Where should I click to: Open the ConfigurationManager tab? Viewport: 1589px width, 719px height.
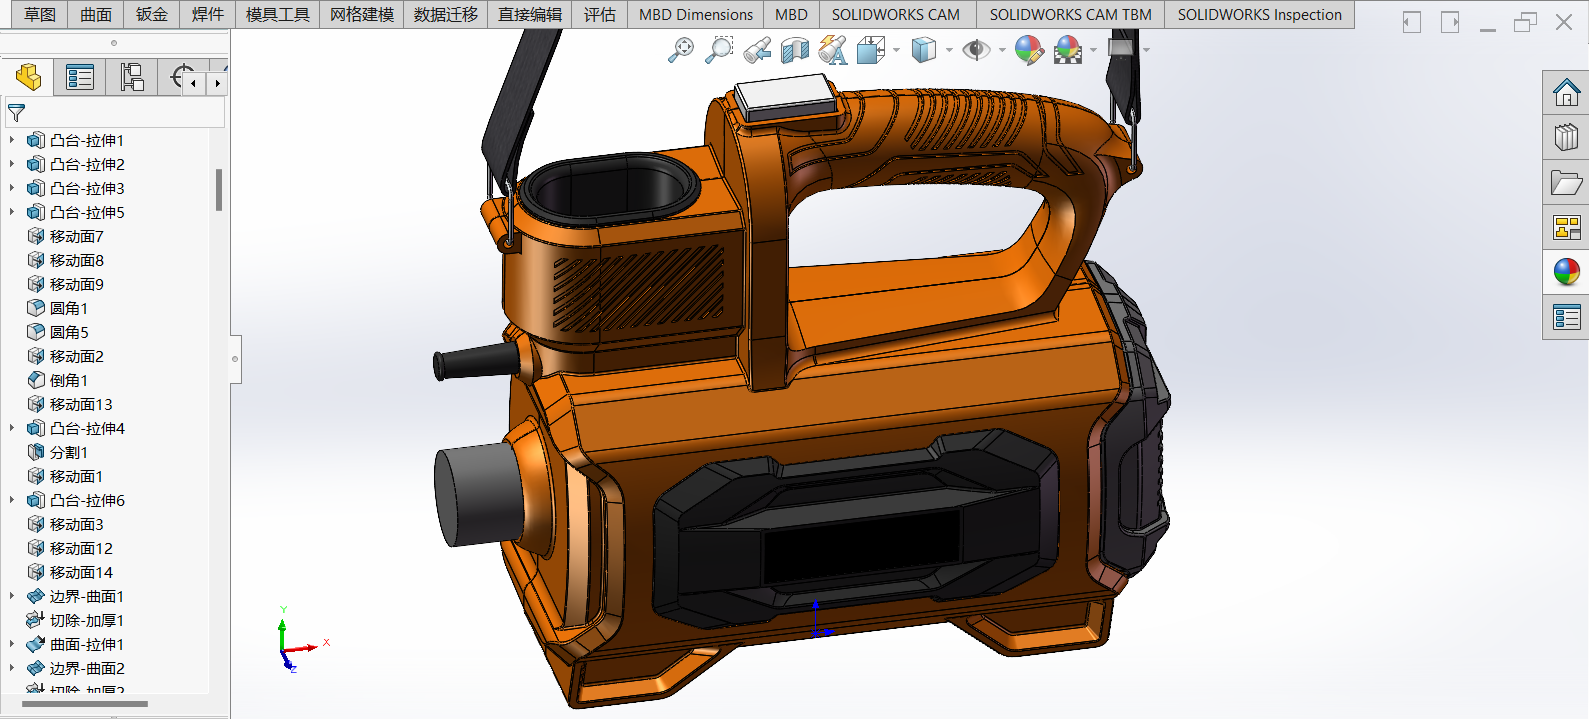coord(132,77)
